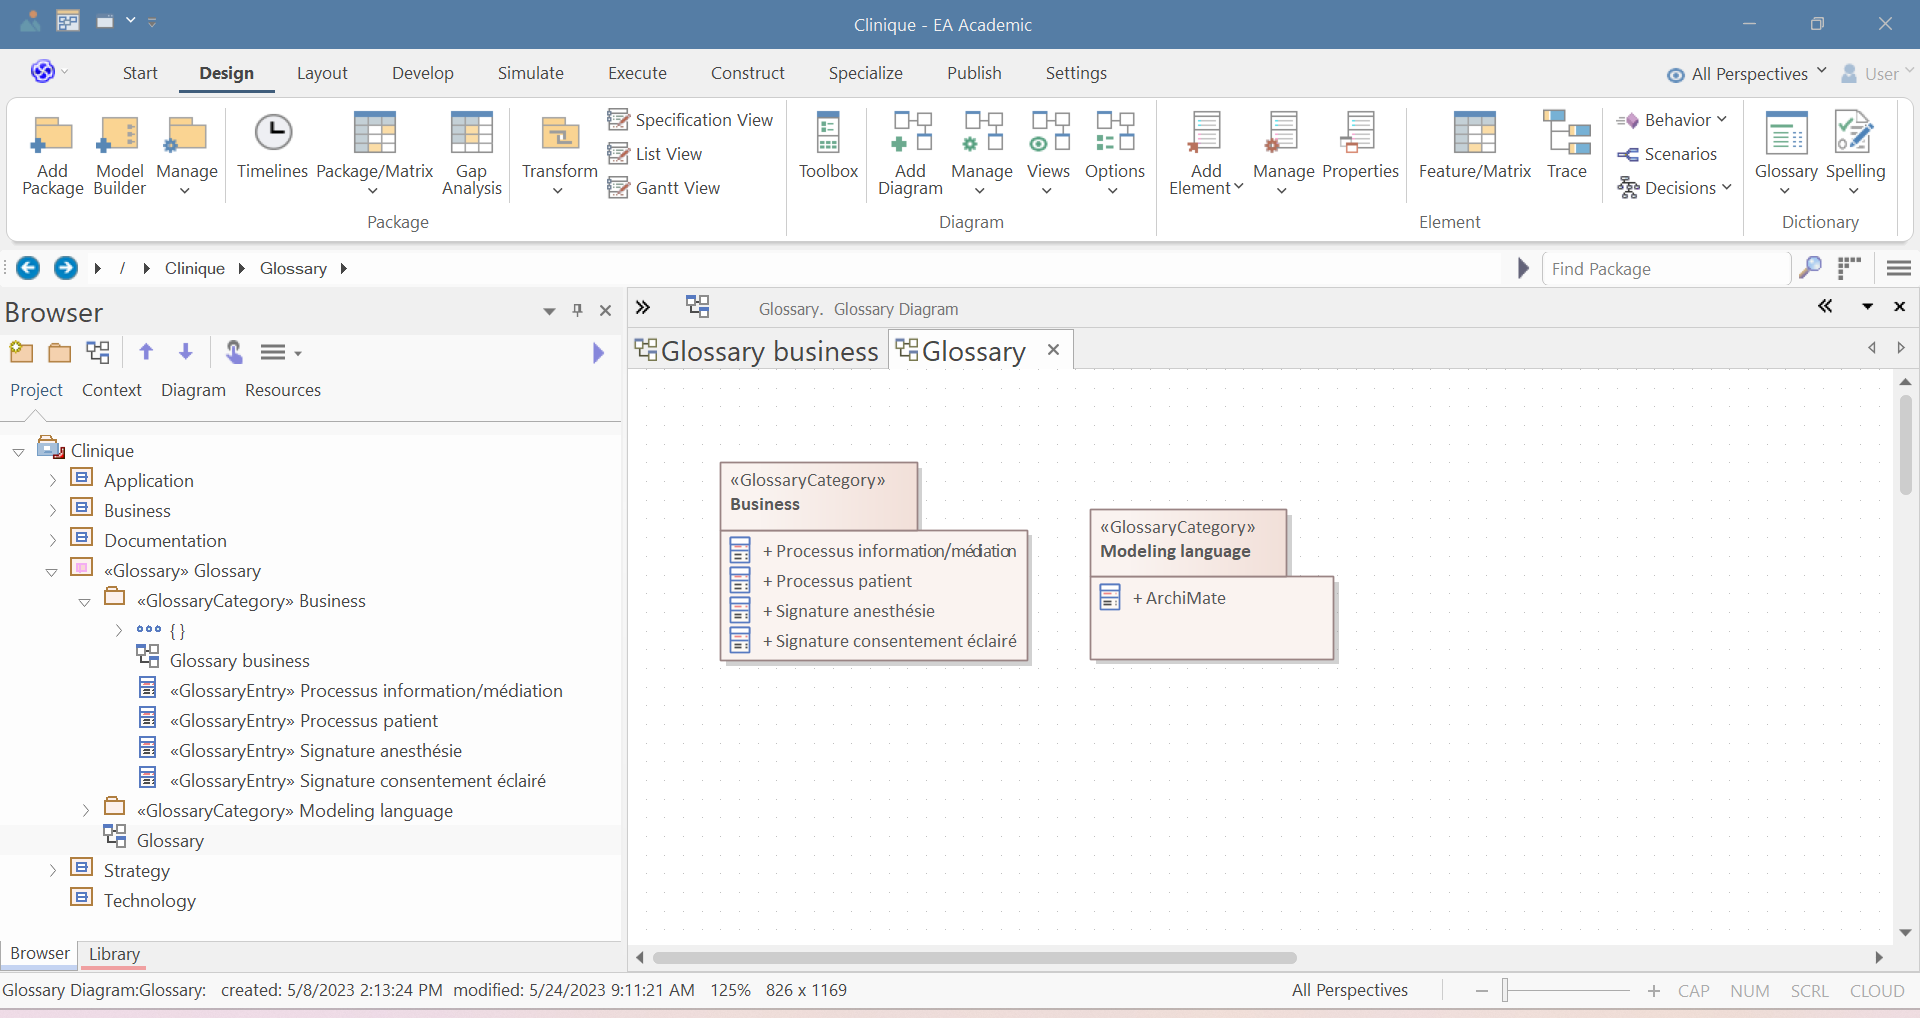This screenshot has width=1920, height=1018.
Task: Open Gap Analysis tool
Action: coord(471,154)
